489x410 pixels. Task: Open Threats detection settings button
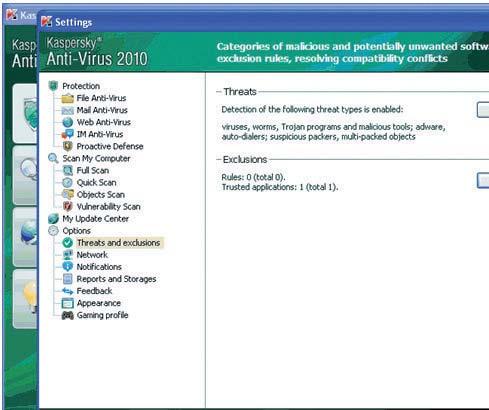pos(483,110)
